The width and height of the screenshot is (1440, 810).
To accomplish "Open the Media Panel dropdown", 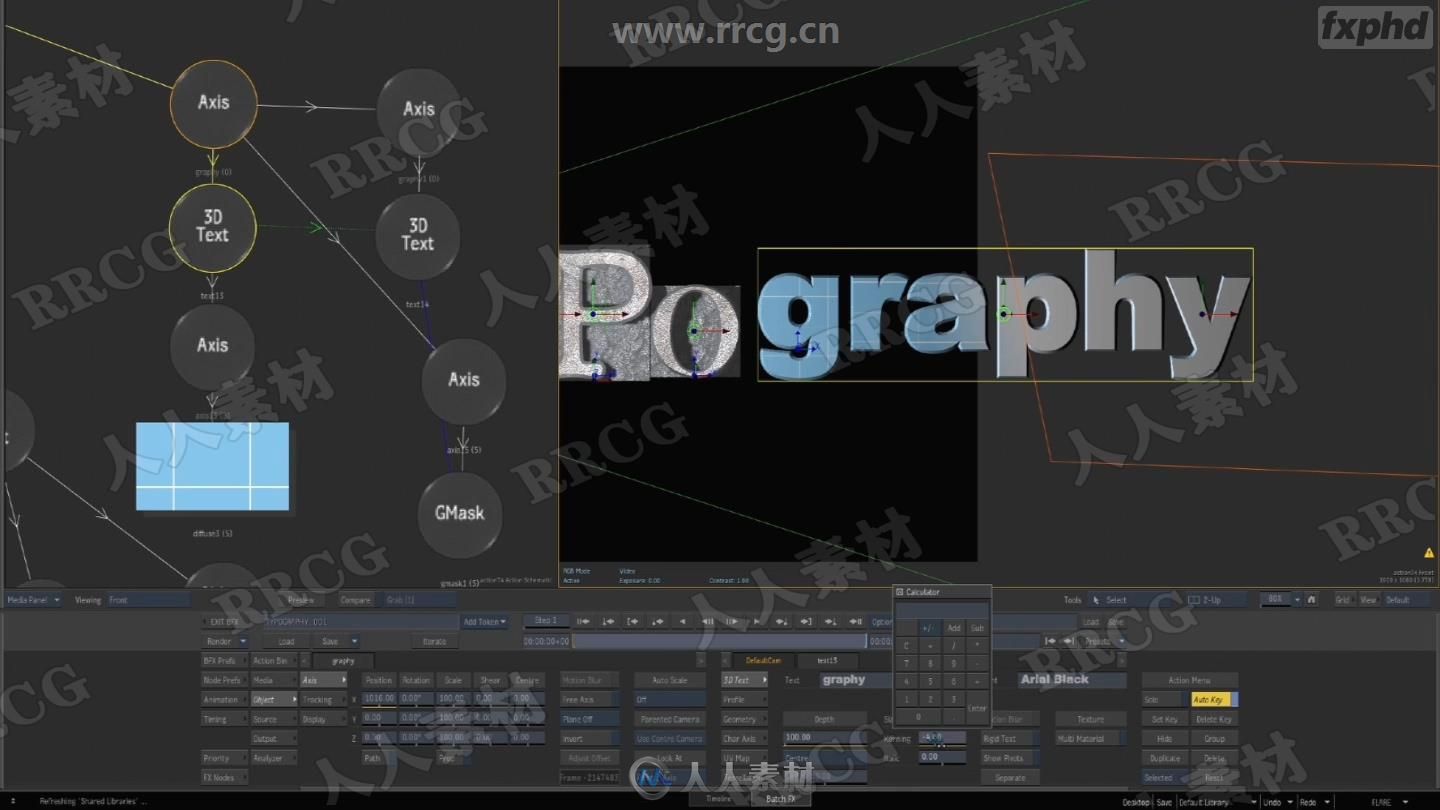I will point(33,600).
